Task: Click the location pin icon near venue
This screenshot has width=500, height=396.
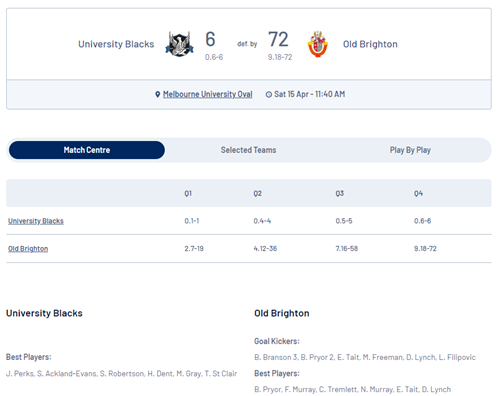Action: (x=158, y=94)
